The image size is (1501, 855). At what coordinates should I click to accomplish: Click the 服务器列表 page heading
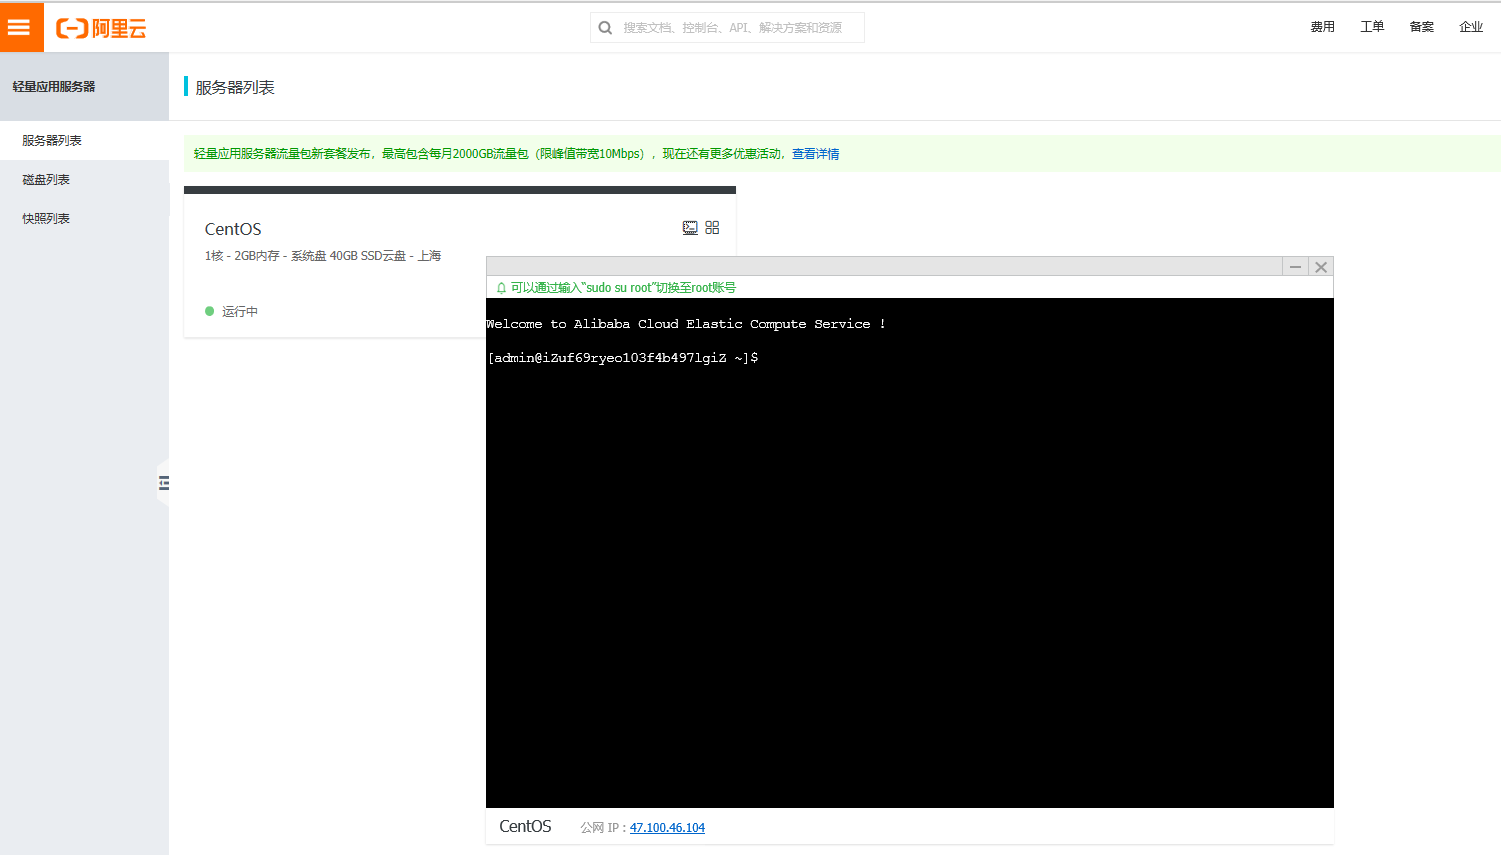click(x=235, y=87)
